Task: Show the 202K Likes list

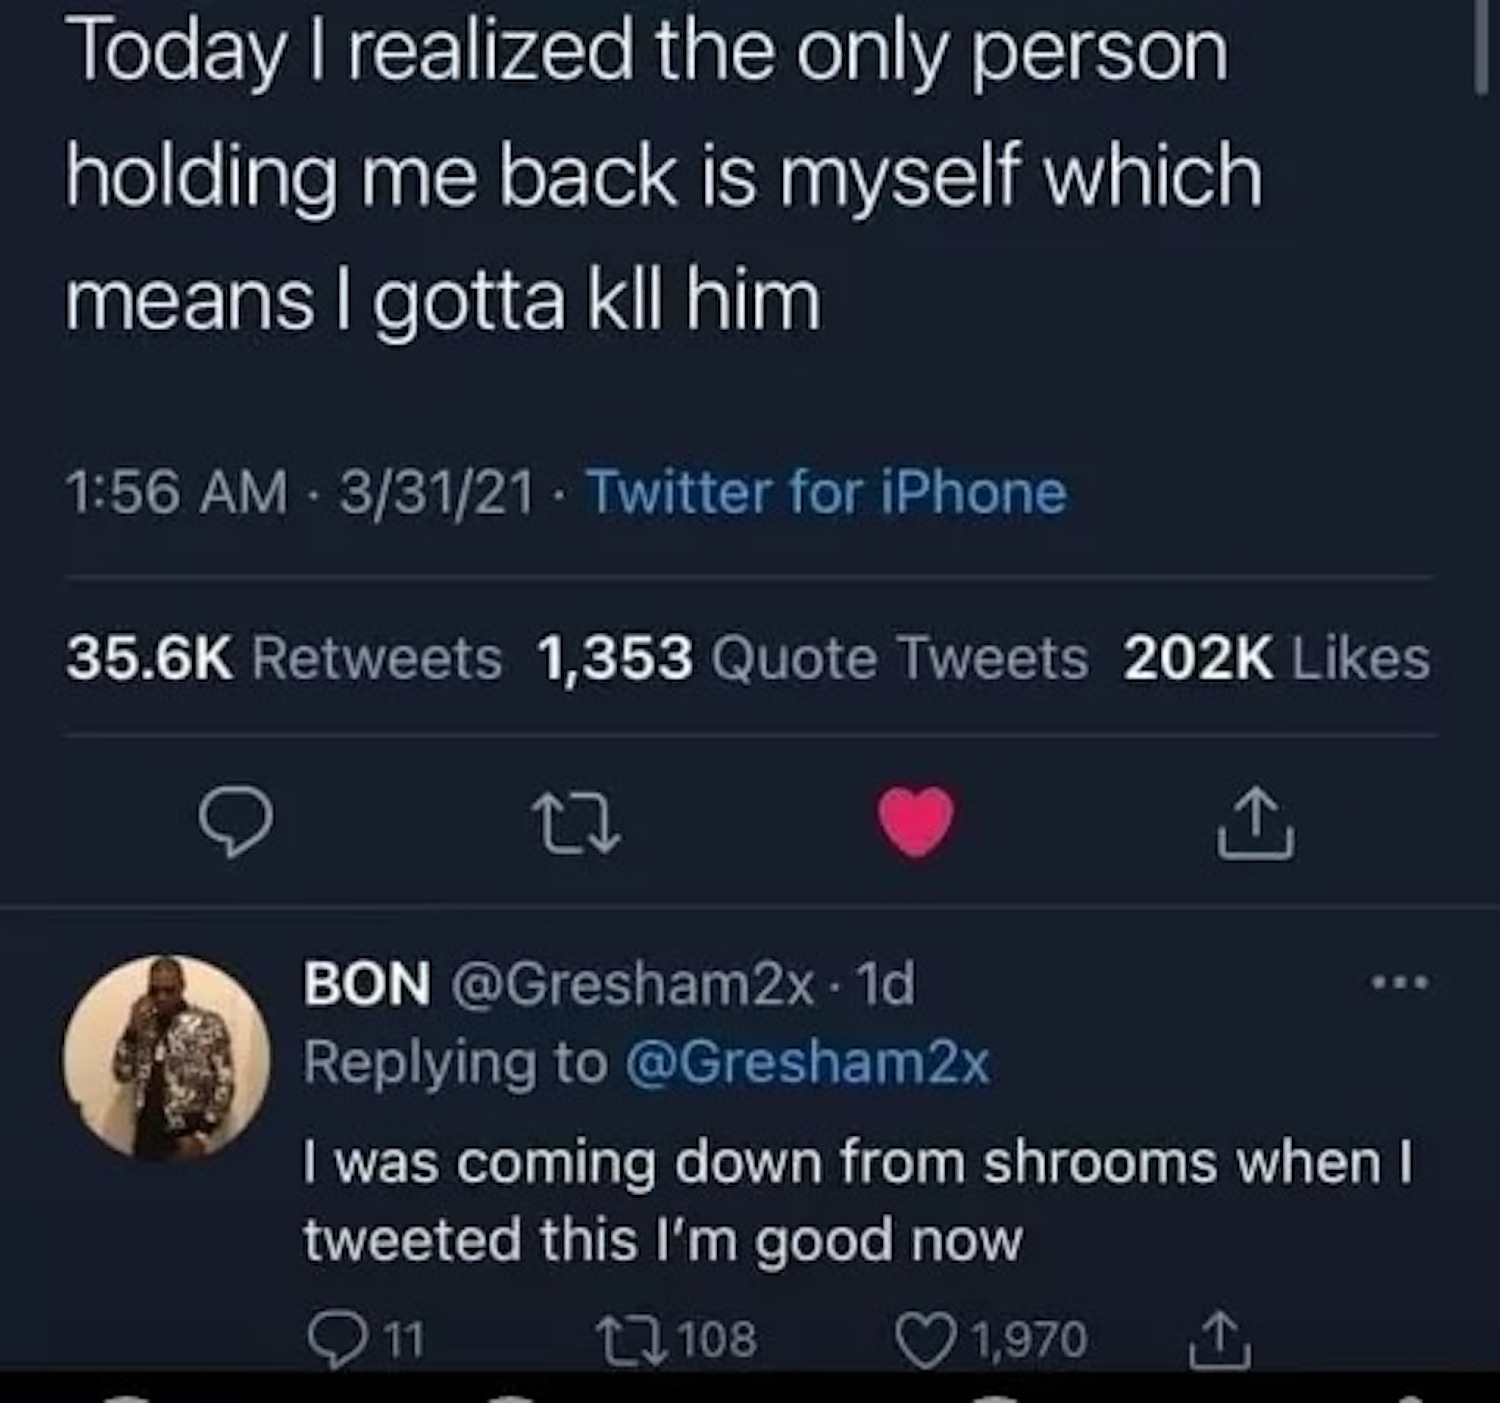Action: pyautogui.click(x=1276, y=659)
